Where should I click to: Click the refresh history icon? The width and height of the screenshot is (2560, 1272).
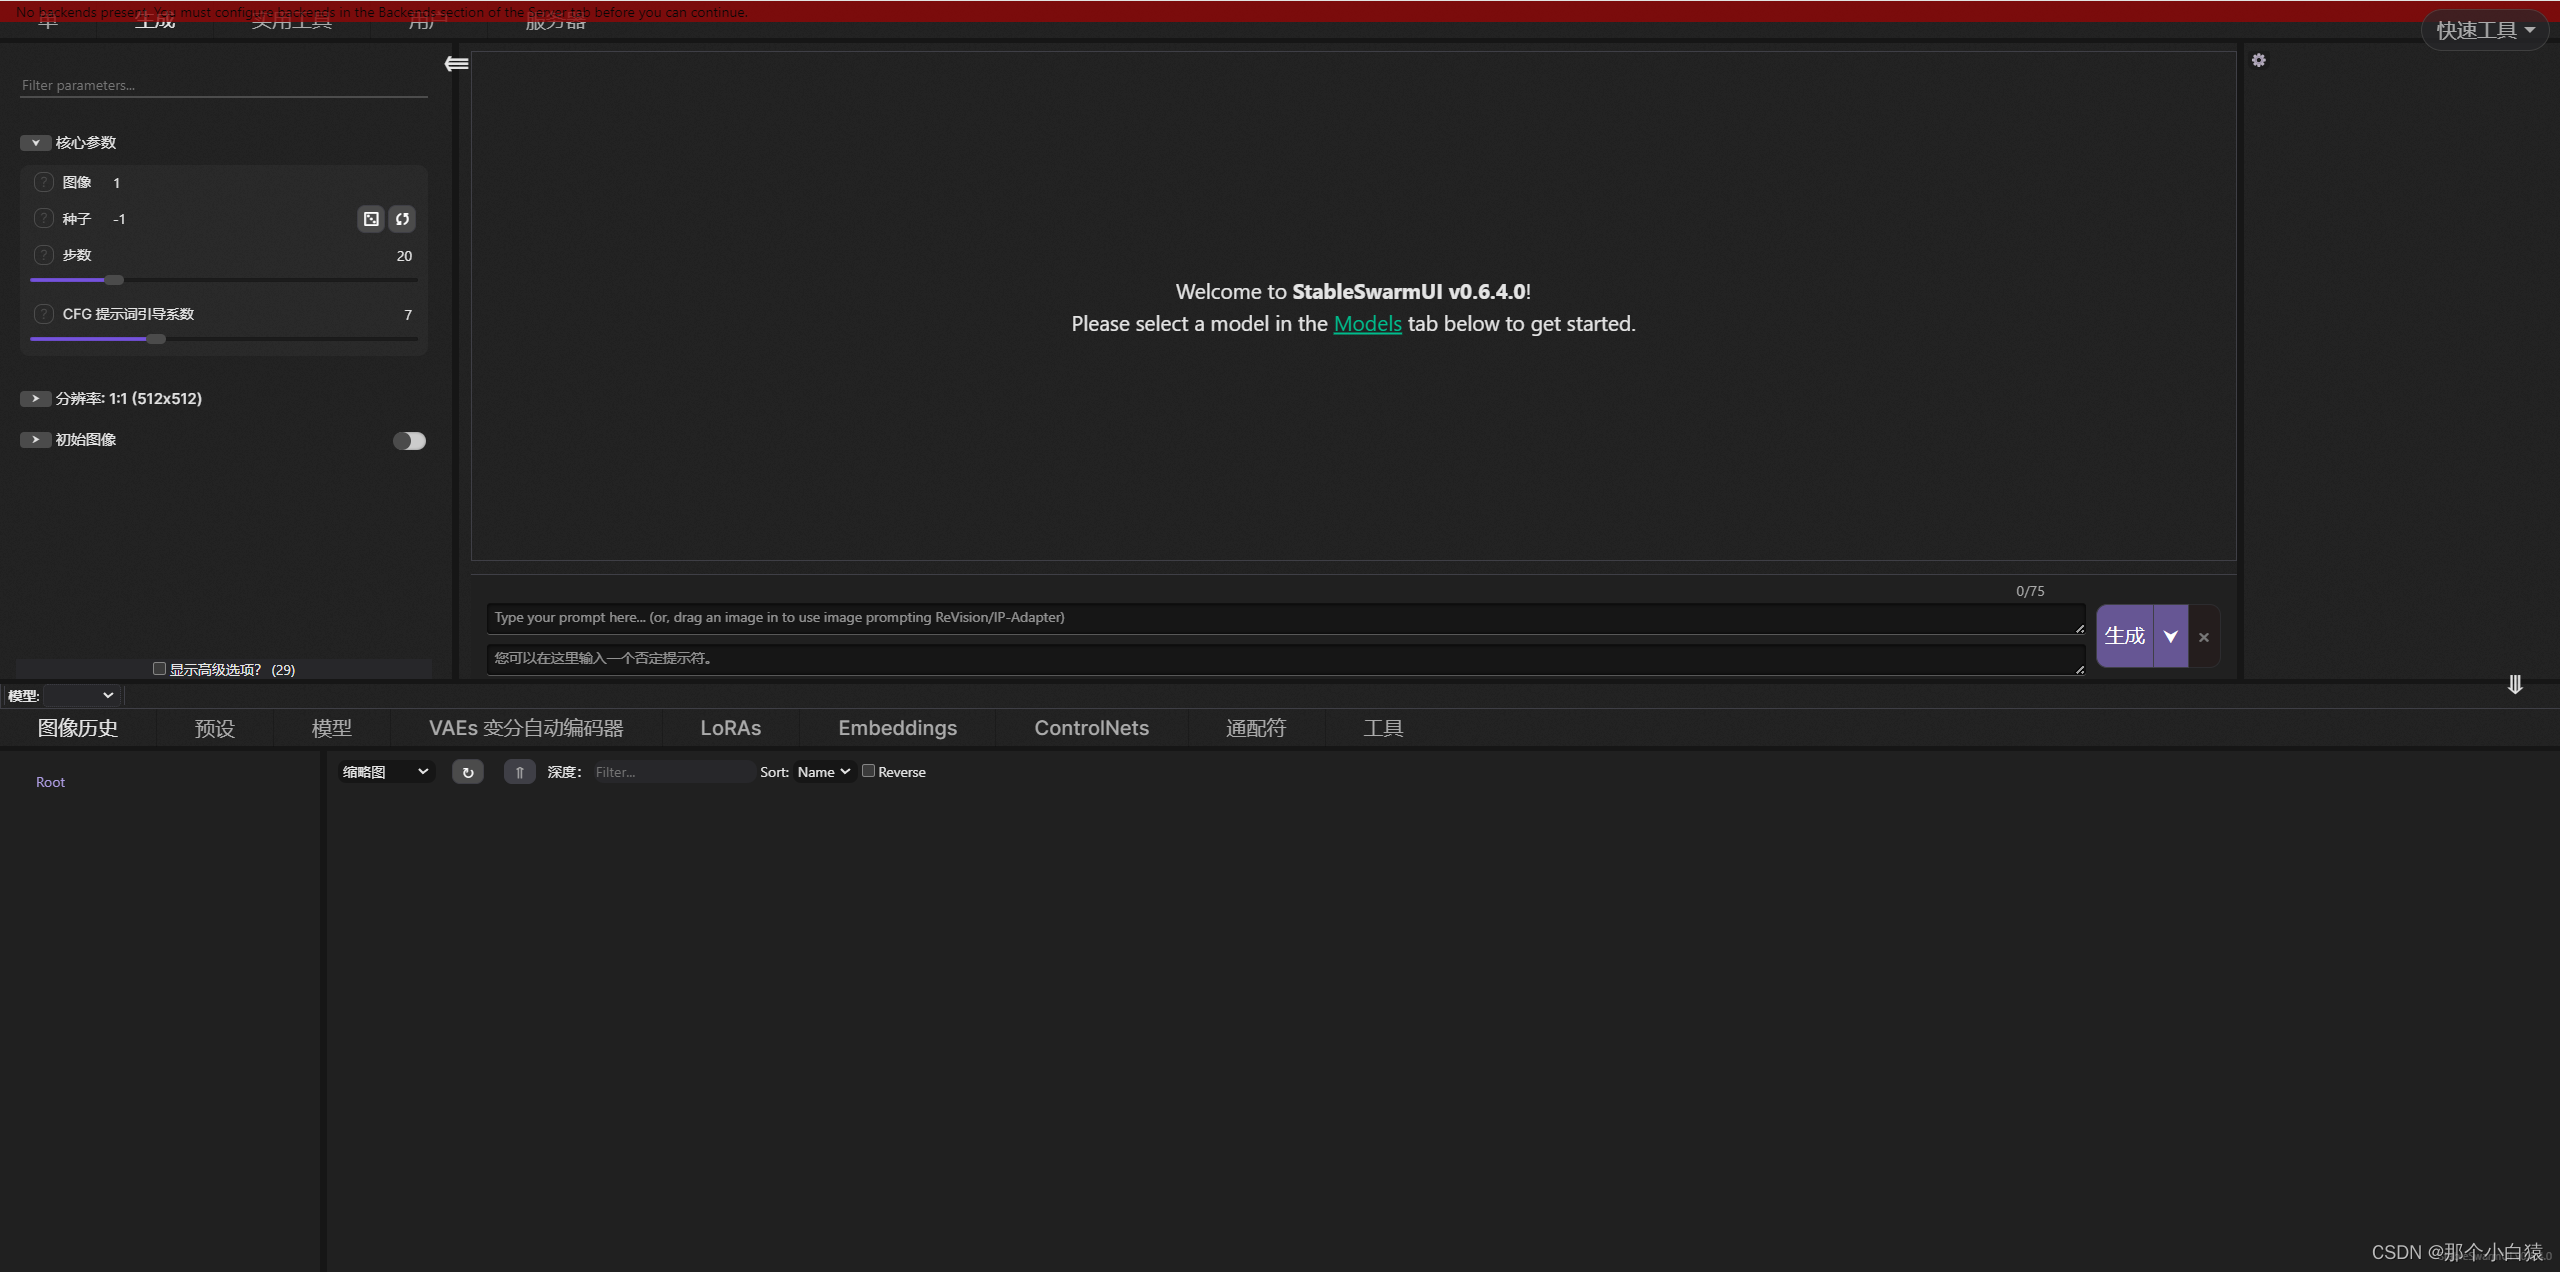[467, 772]
